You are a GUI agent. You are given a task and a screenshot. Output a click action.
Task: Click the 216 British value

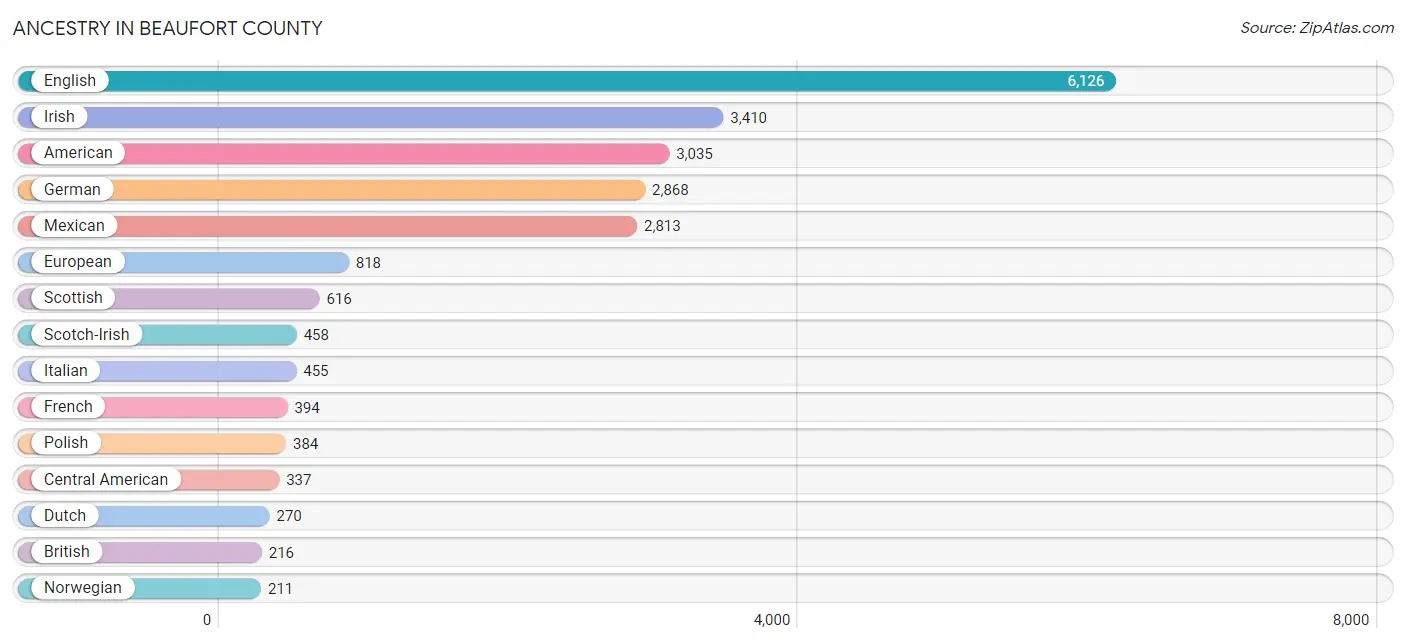pyautogui.click(x=281, y=553)
